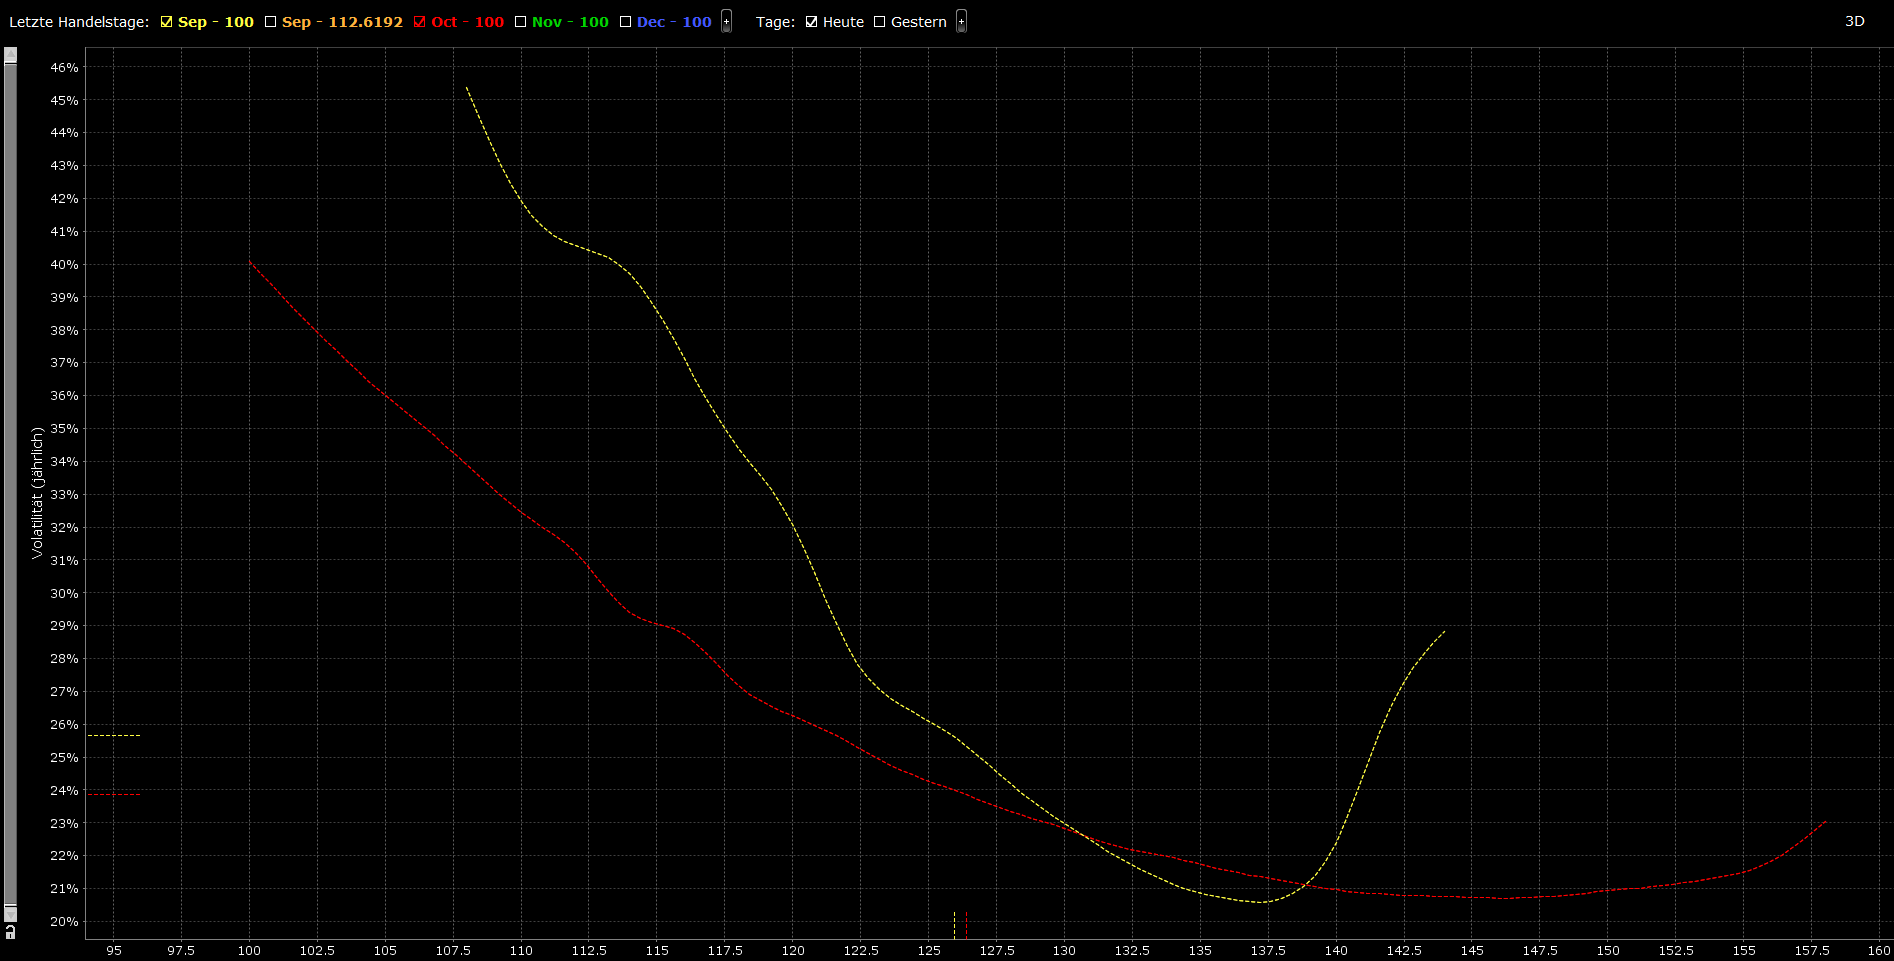Viewport: 1894px width, 961px height.
Task: Click the yellow dashed level marker near 26%
Action: [114, 735]
